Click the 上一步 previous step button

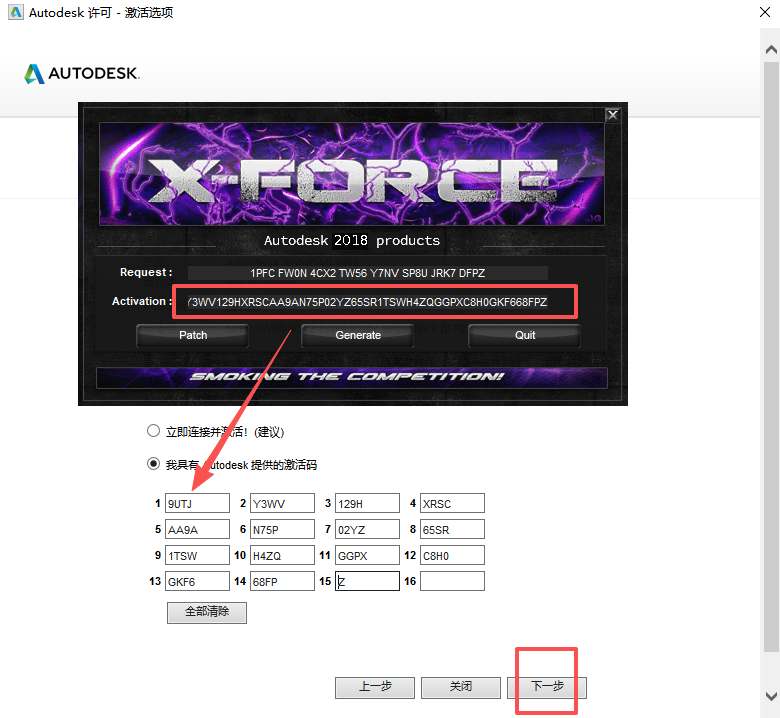[x=375, y=687]
